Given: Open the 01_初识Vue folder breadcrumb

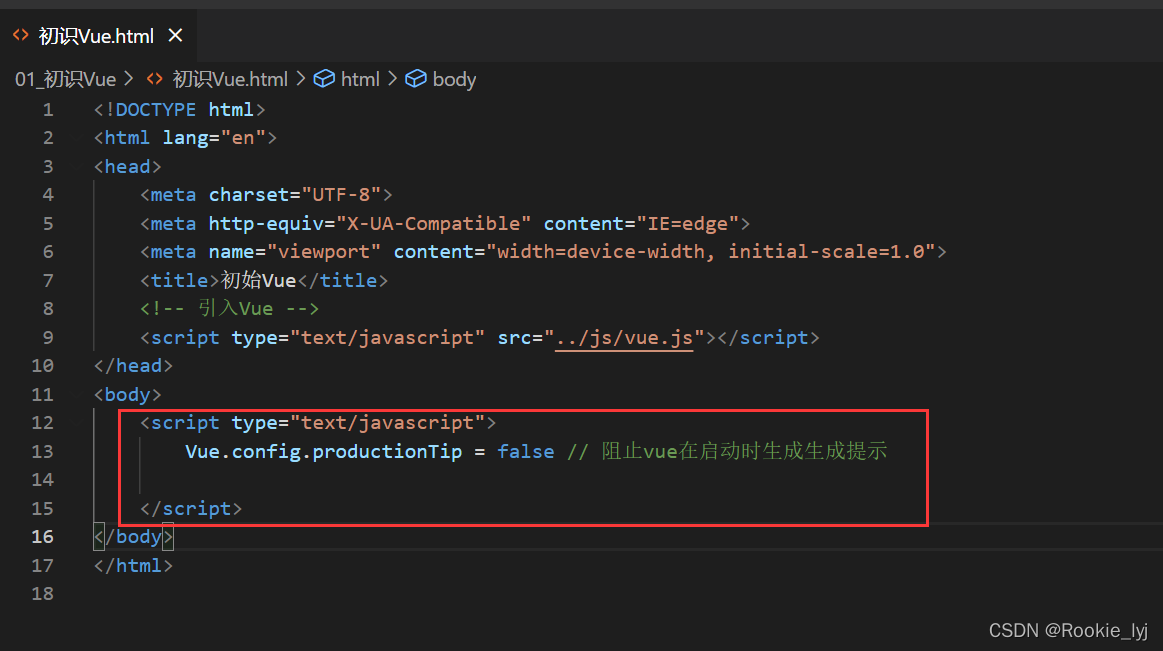Looking at the screenshot, I should [65, 79].
